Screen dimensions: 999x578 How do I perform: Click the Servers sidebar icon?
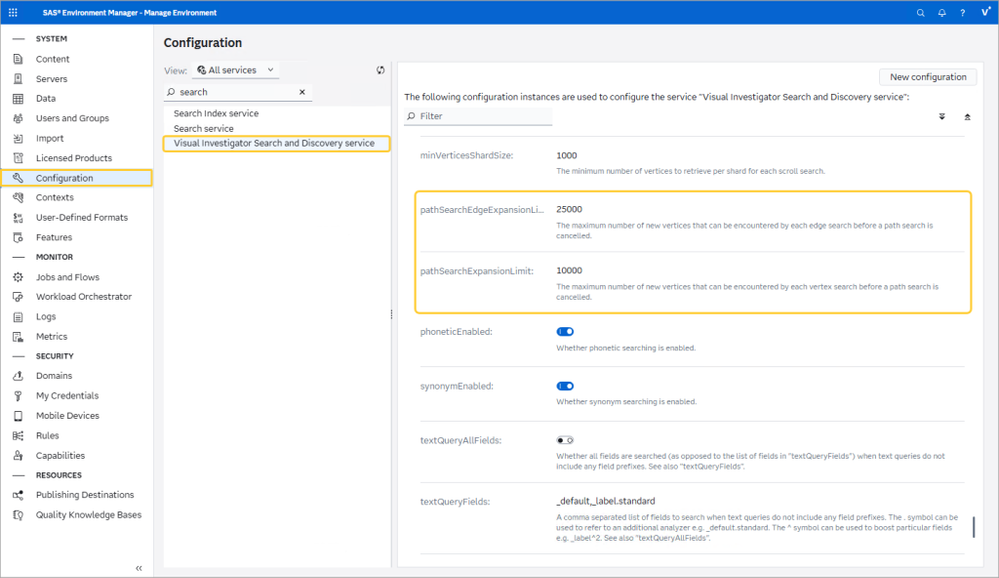(18, 78)
